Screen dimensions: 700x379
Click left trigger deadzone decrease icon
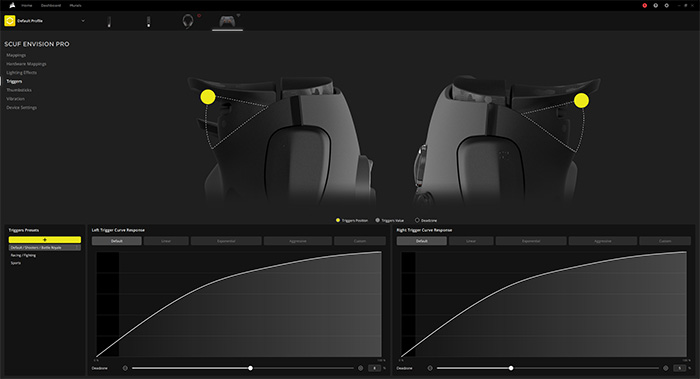click(125, 368)
